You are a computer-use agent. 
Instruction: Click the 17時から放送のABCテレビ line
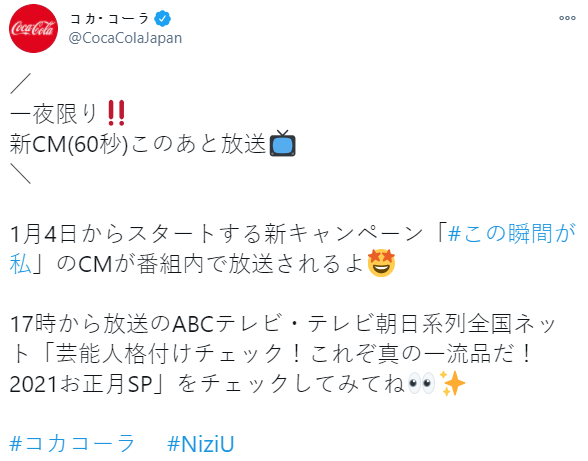(x=146, y=324)
